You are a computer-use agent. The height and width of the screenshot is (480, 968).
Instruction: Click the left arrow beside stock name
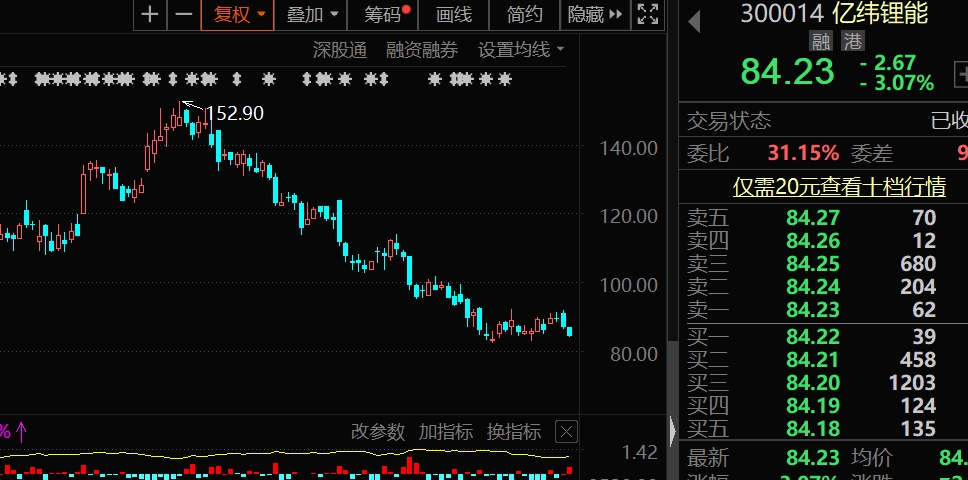[x=695, y=22]
